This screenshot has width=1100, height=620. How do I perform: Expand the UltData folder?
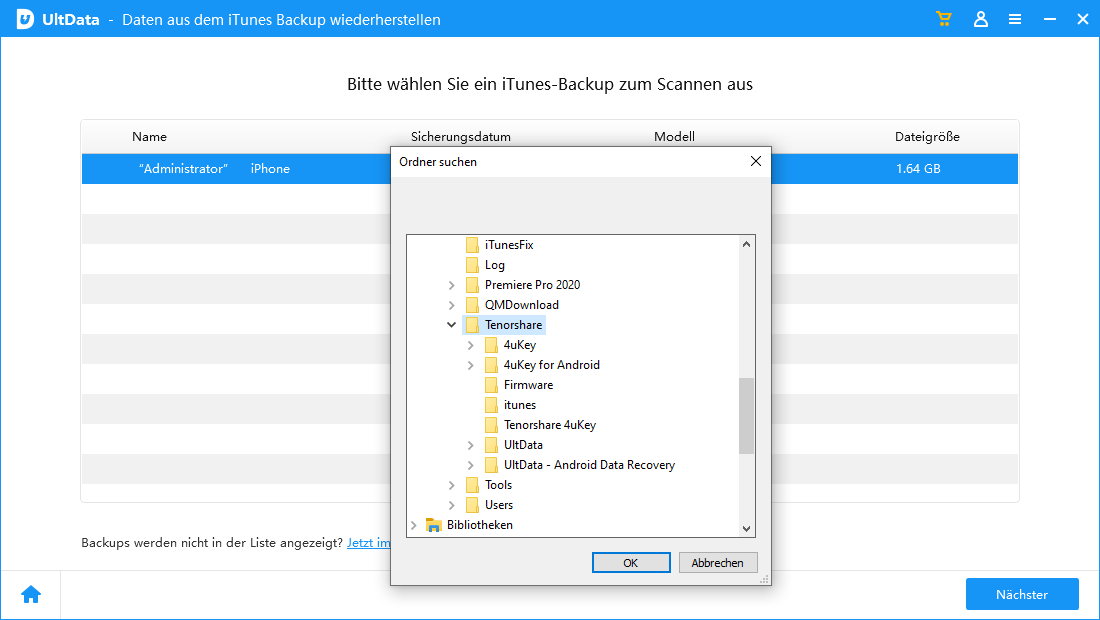point(471,445)
